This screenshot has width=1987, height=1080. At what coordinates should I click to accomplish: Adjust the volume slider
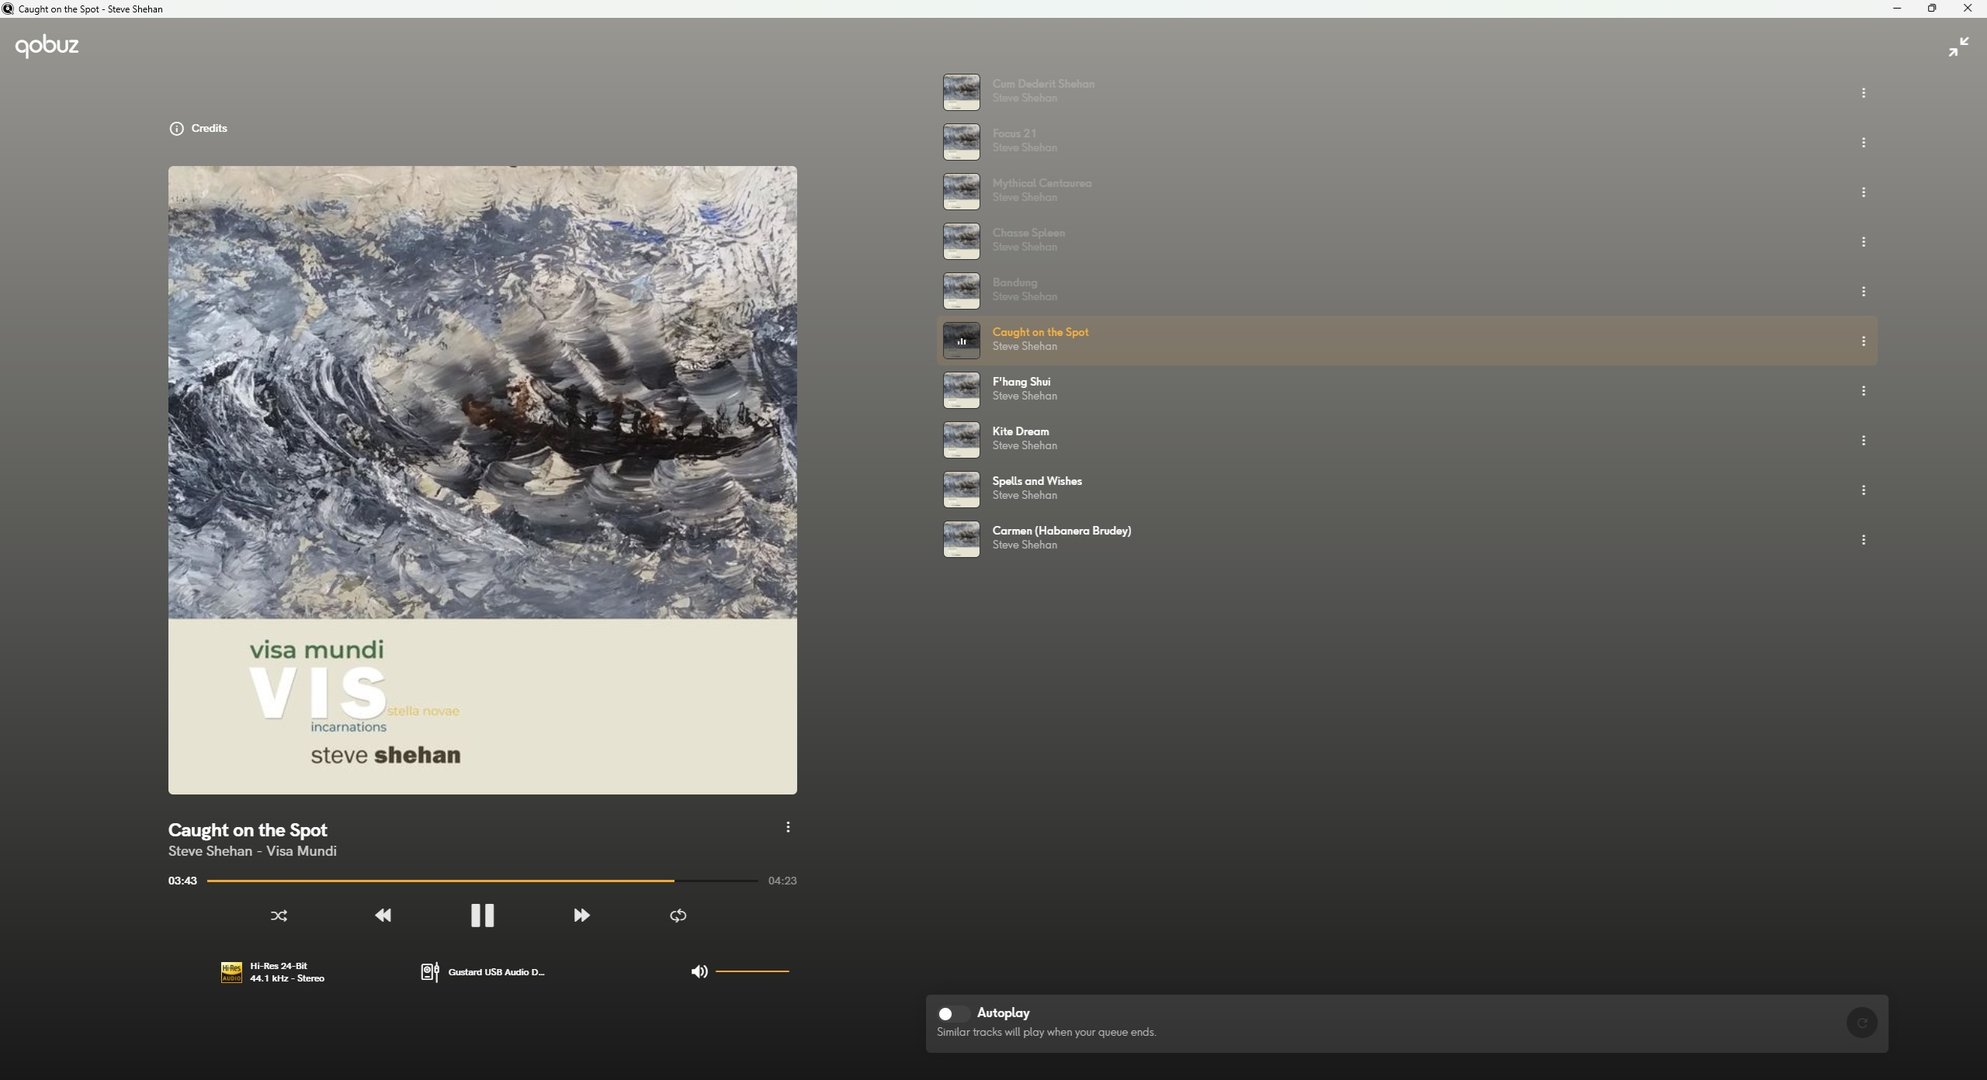tap(752, 971)
